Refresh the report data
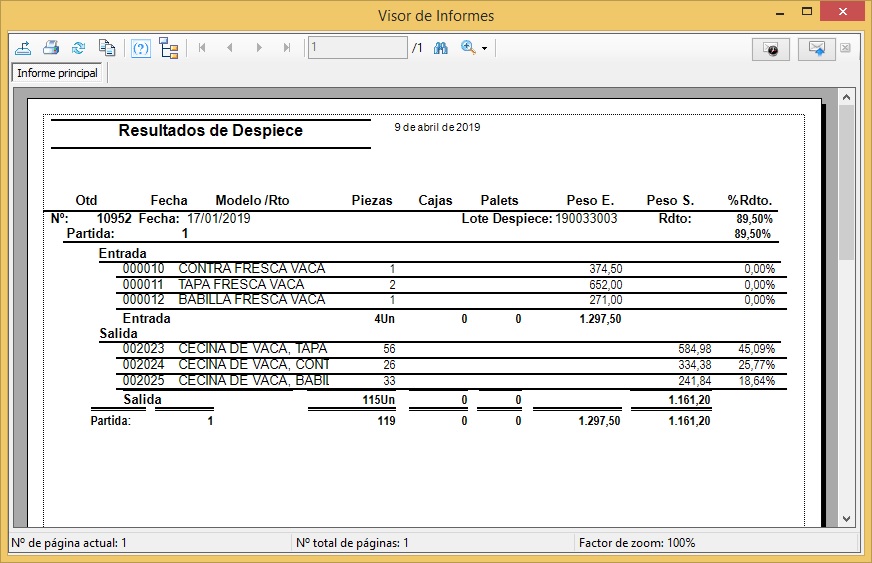Screen dimensions: 872x563 [x=79, y=48]
